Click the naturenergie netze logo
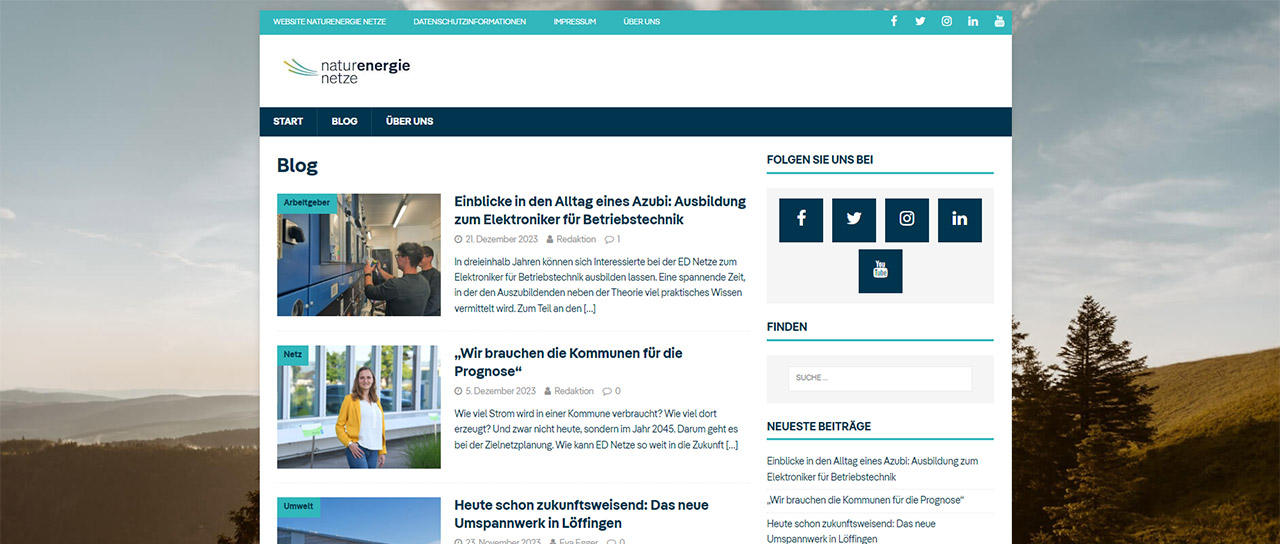This screenshot has height=544, width=1280. pyautogui.click(x=346, y=70)
